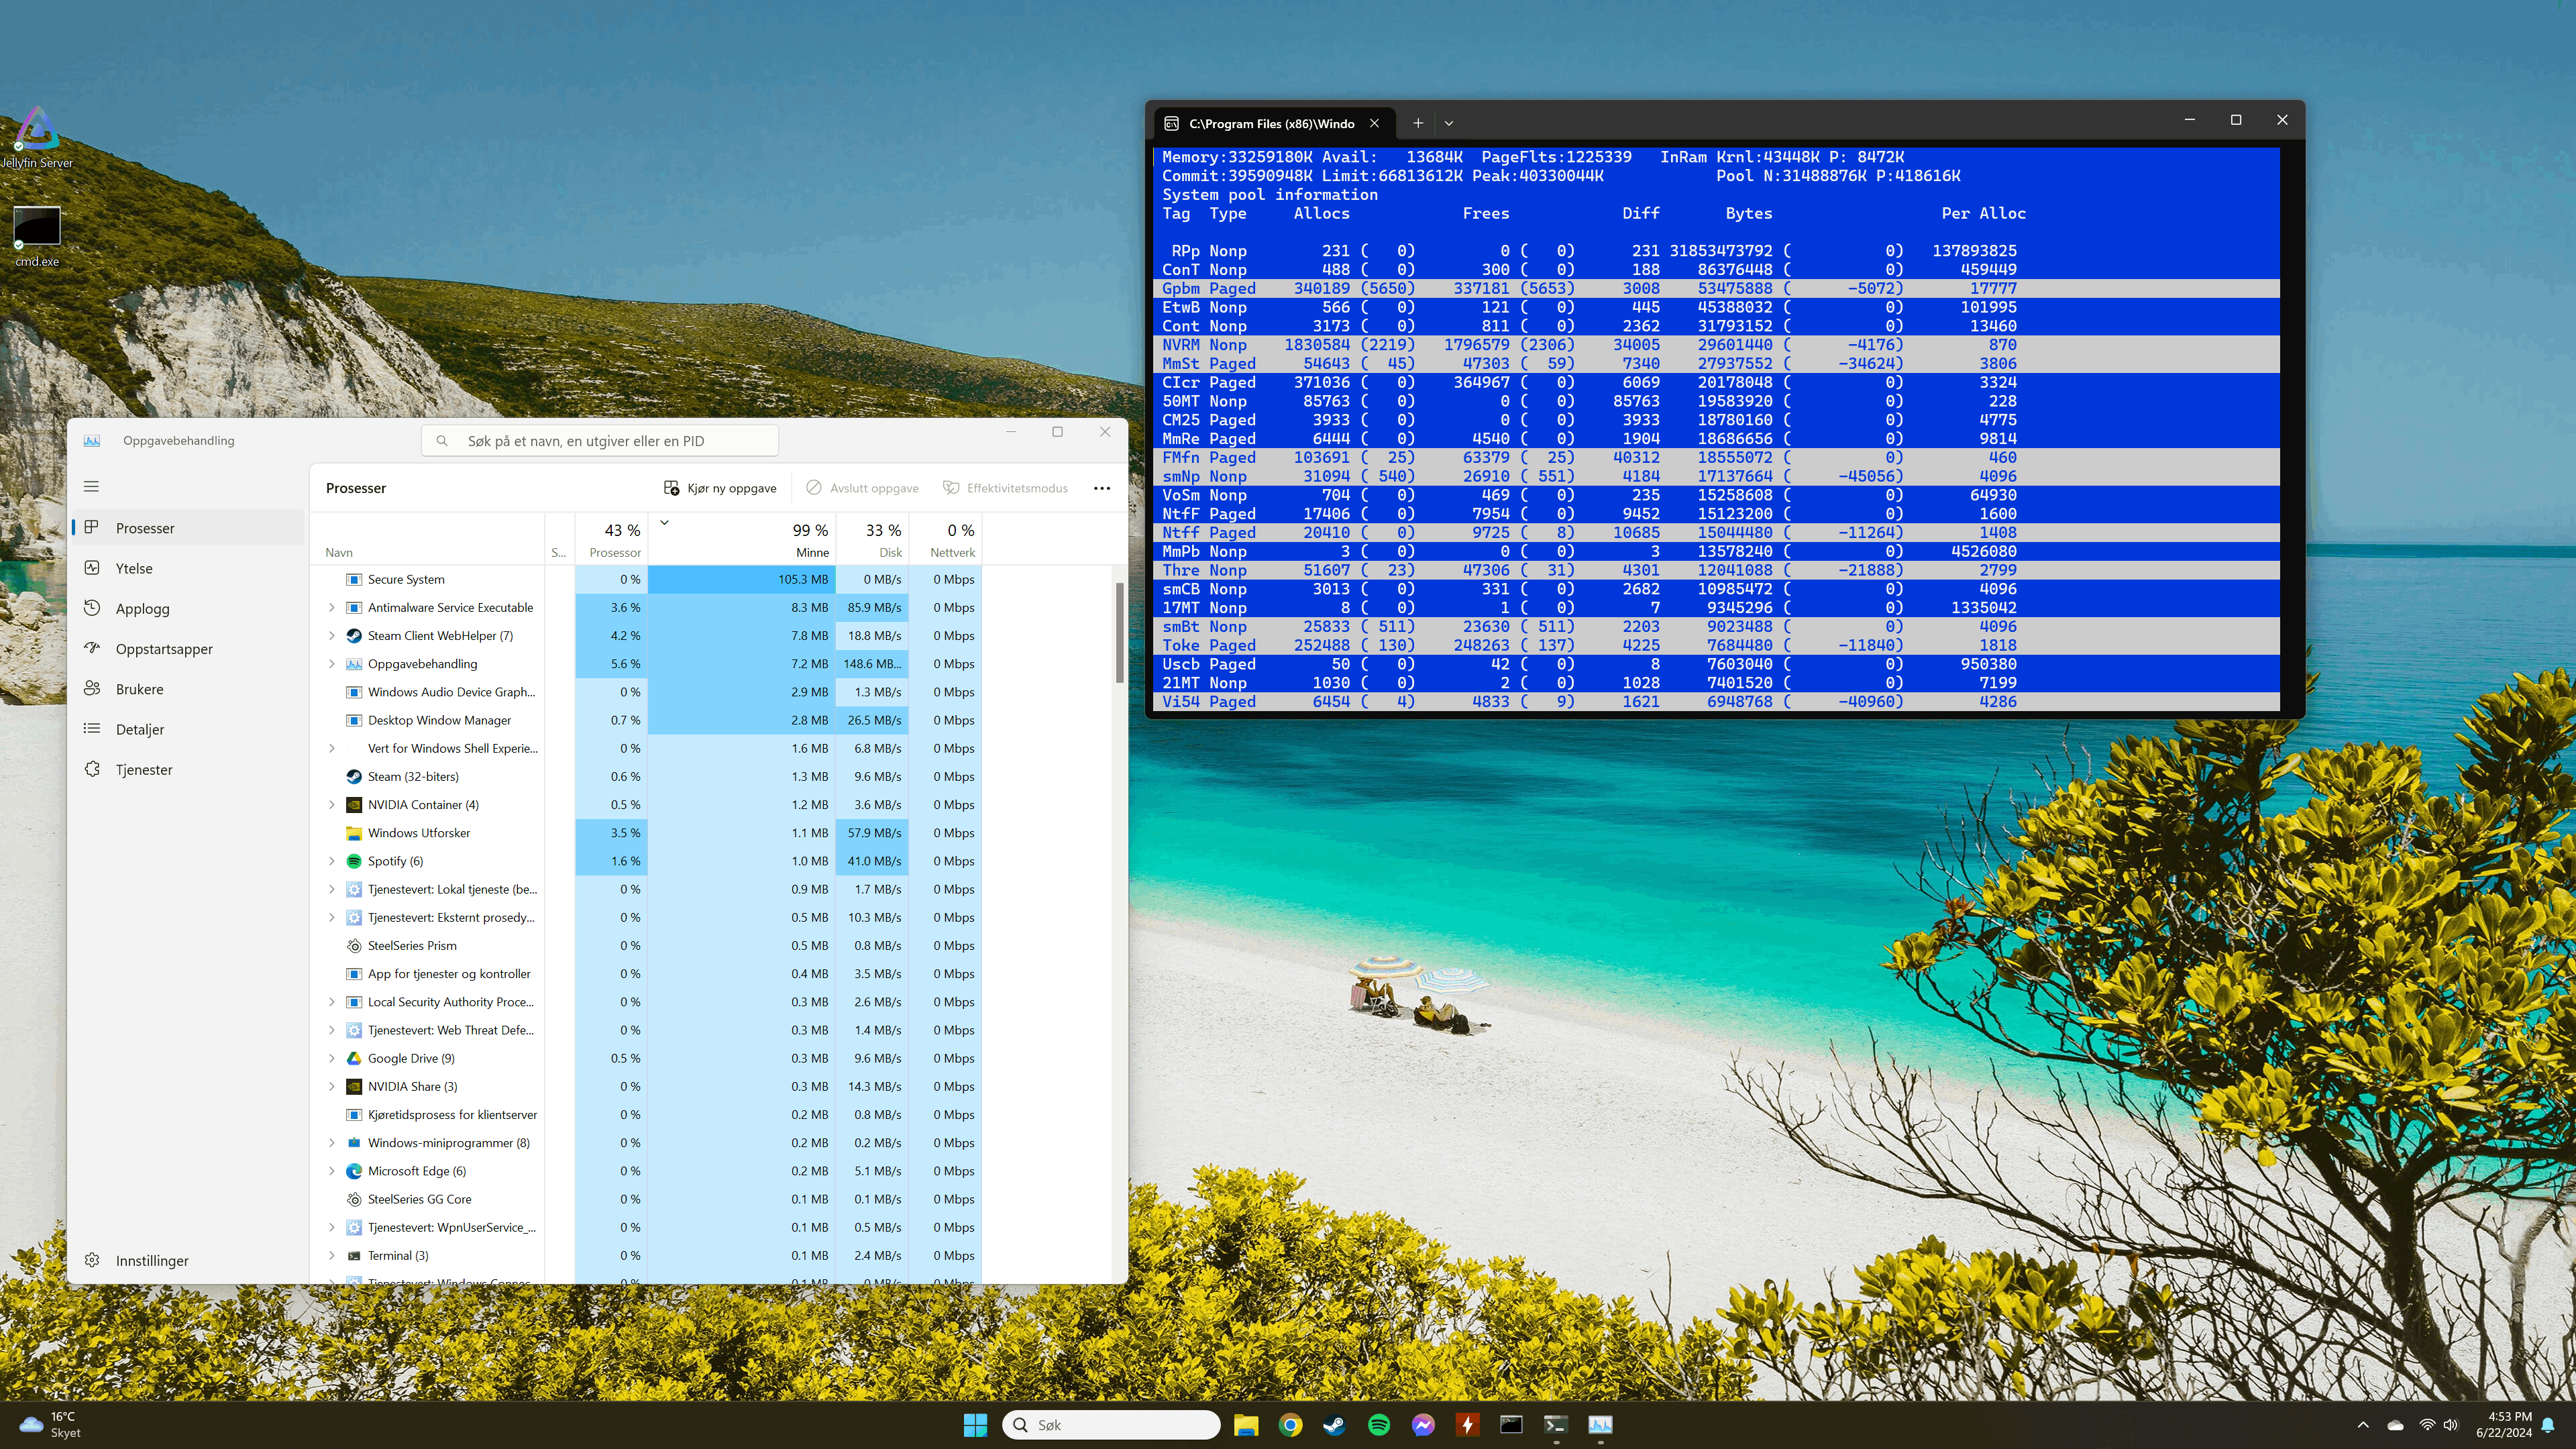The height and width of the screenshot is (1449, 2576).
Task: Select the Detaljer tab in sidebar
Action: tap(139, 729)
